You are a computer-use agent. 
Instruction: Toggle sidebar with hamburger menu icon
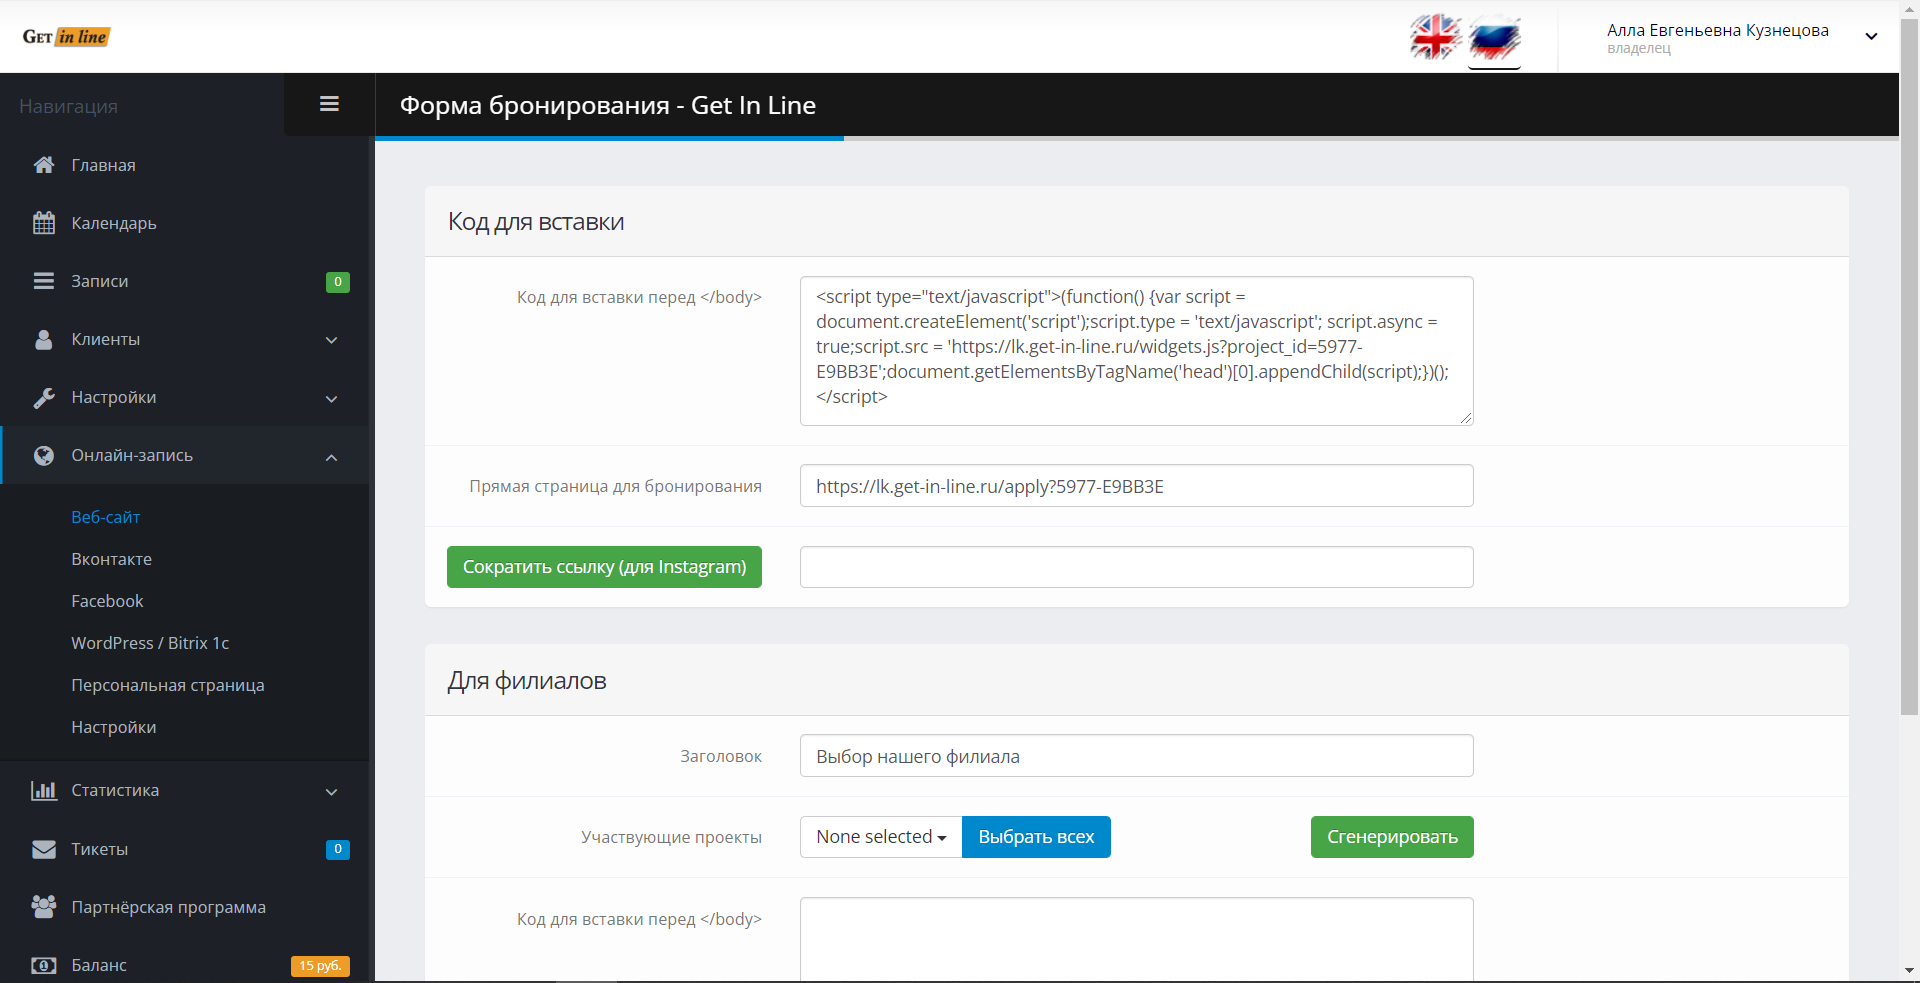329,104
